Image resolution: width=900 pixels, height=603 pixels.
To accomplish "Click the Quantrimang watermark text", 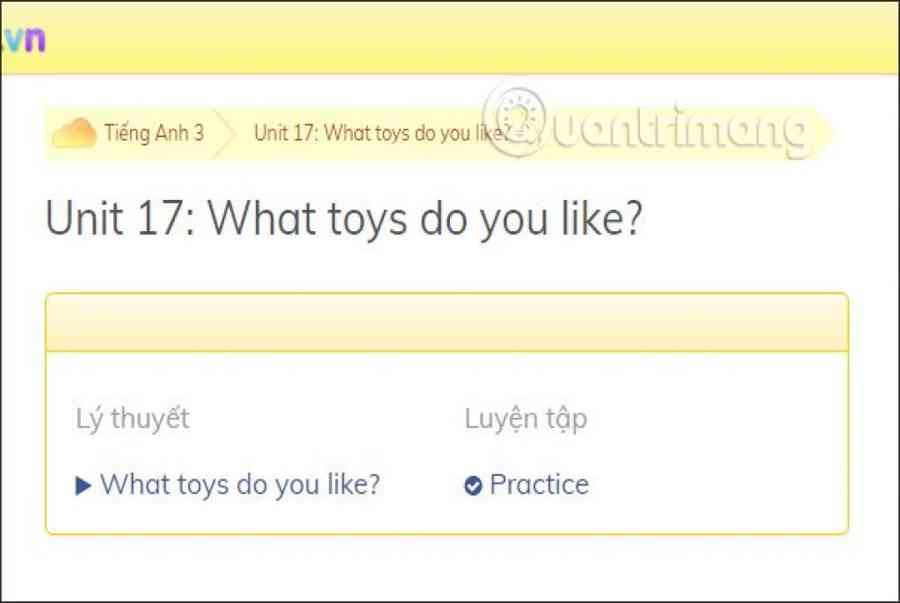I will tap(680, 131).
